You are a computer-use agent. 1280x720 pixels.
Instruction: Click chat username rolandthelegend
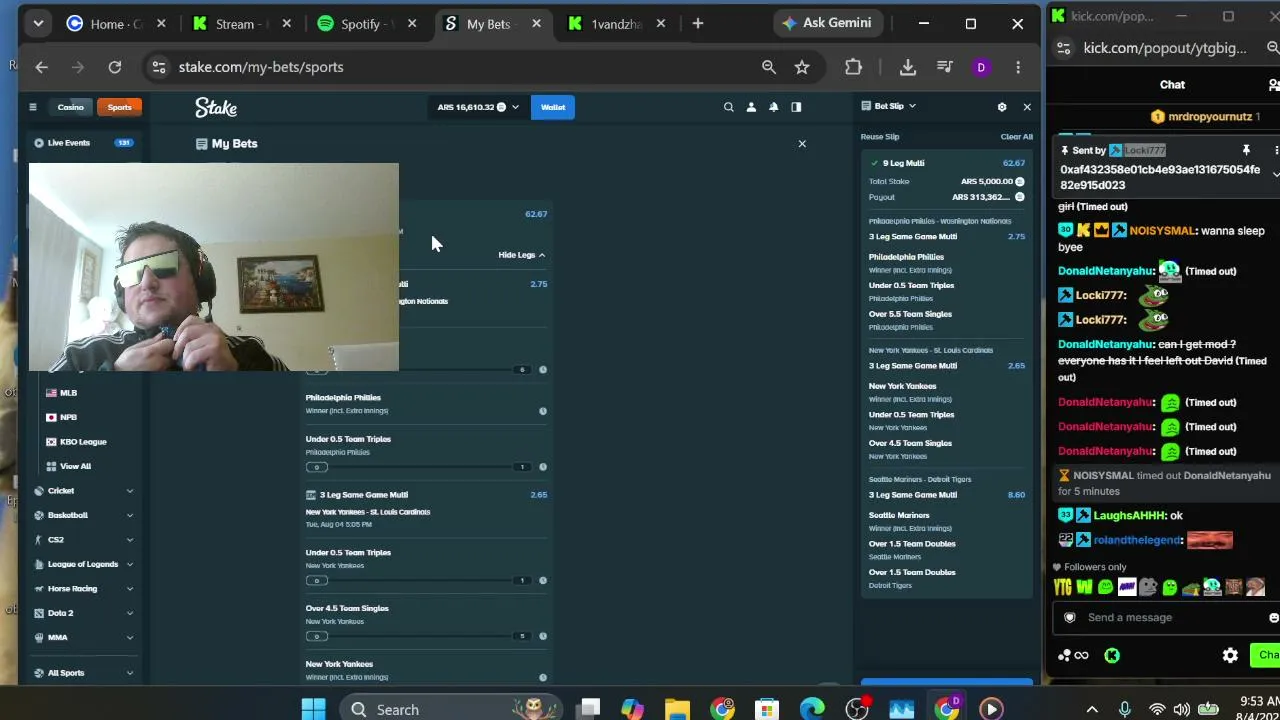click(1138, 540)
